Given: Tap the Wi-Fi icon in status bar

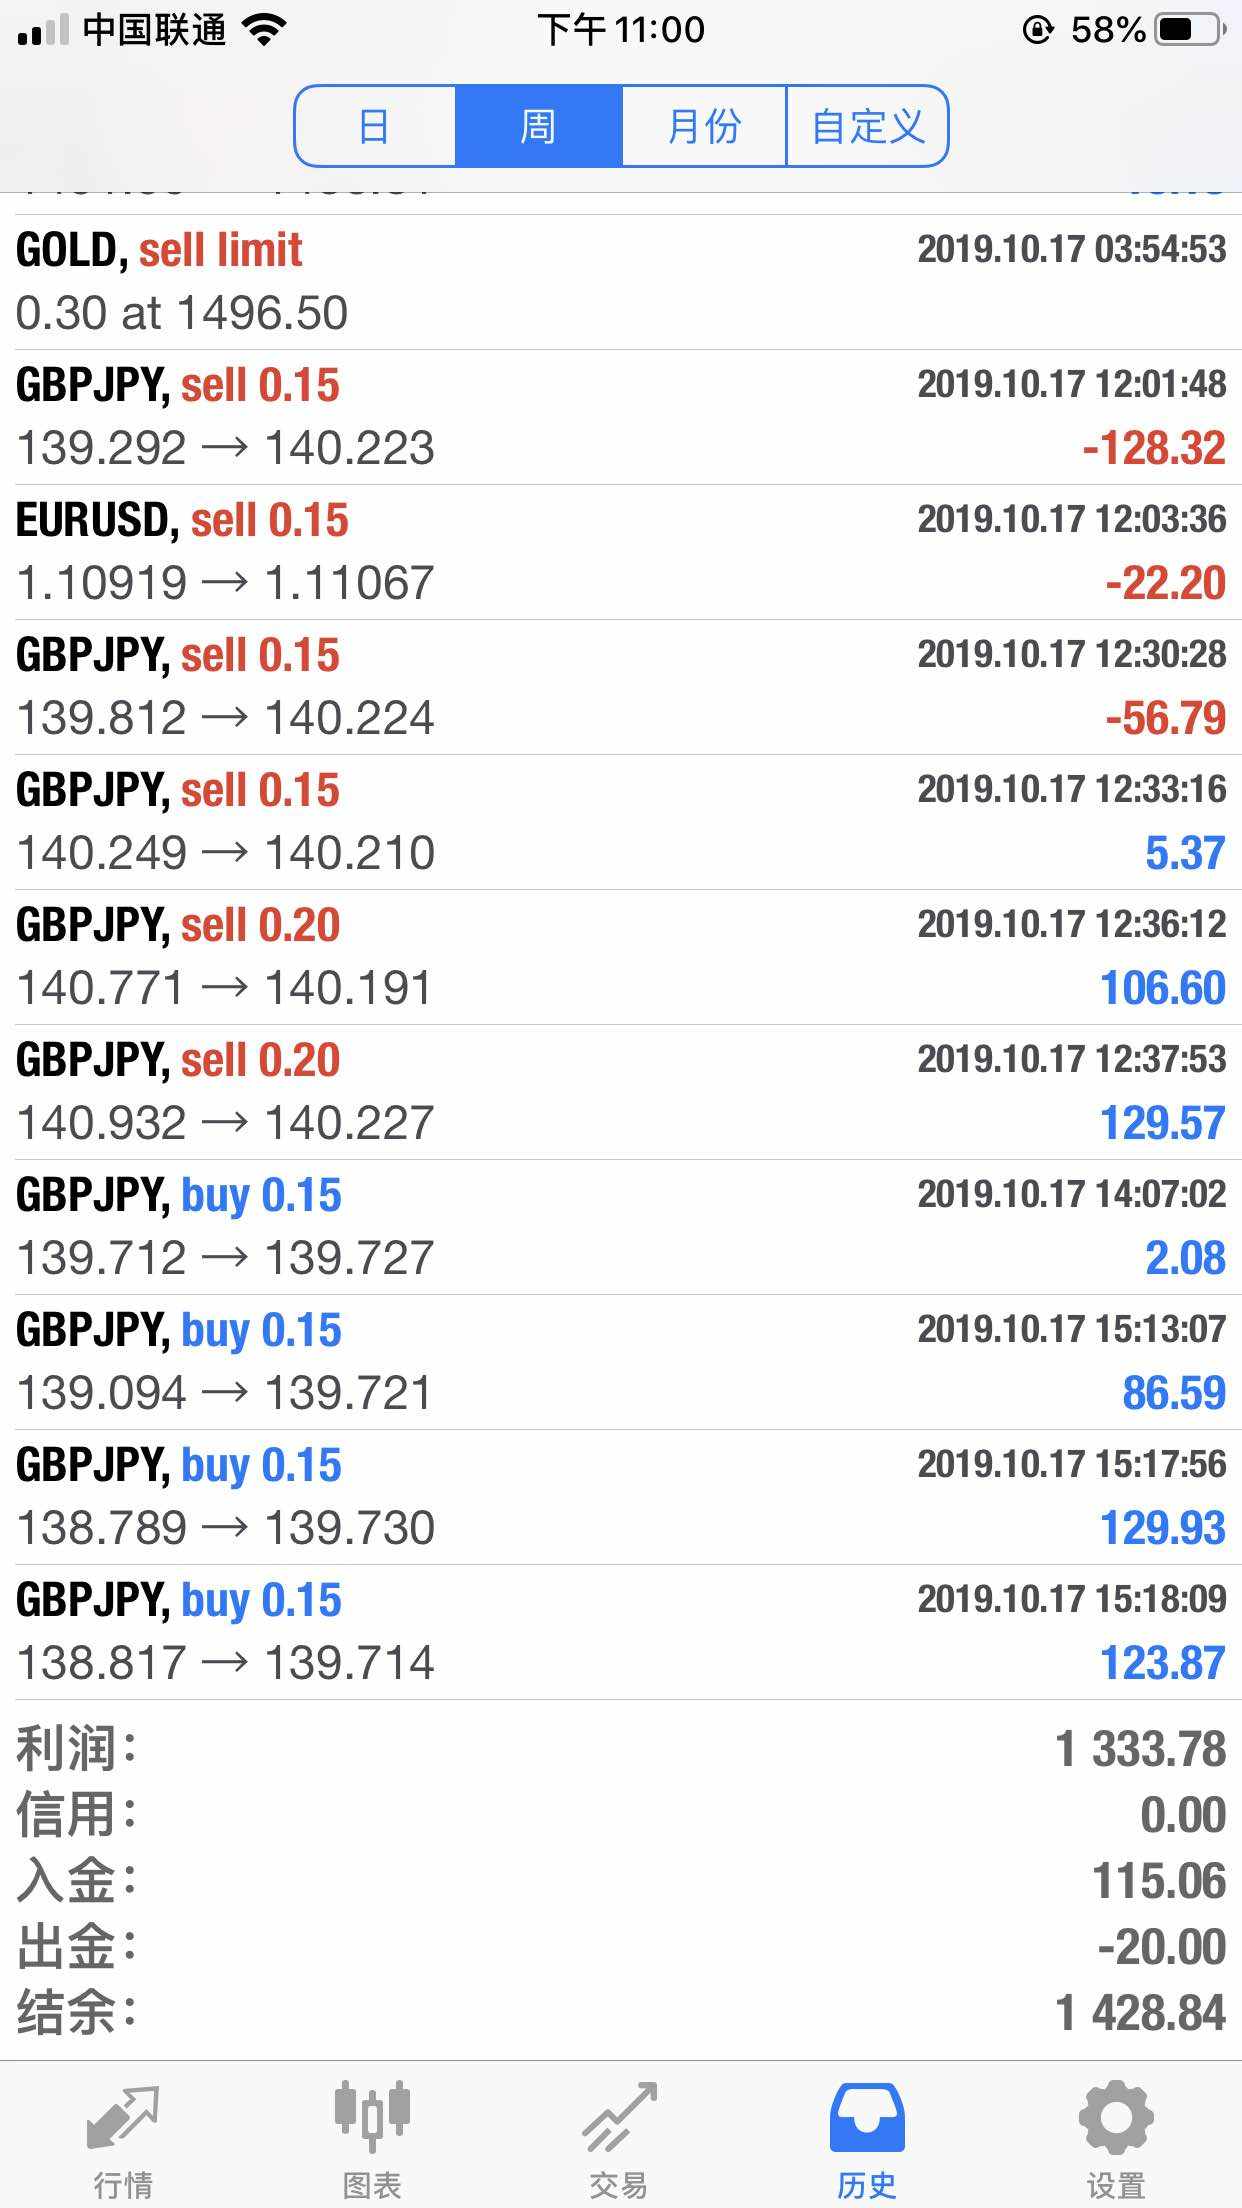Looking at the screenshot, I should tap(264, 30).
